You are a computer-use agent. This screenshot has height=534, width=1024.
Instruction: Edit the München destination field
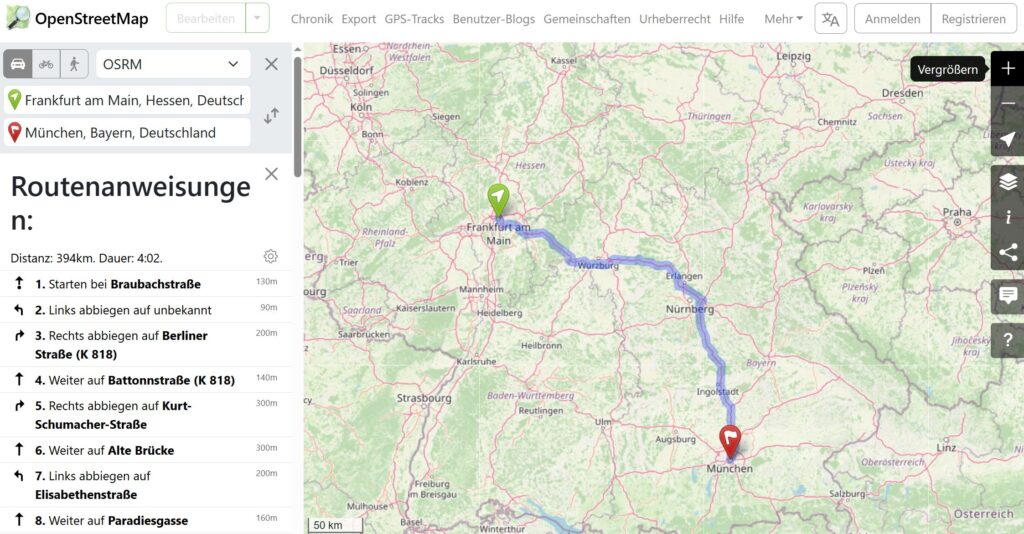(x=127, y=133)
